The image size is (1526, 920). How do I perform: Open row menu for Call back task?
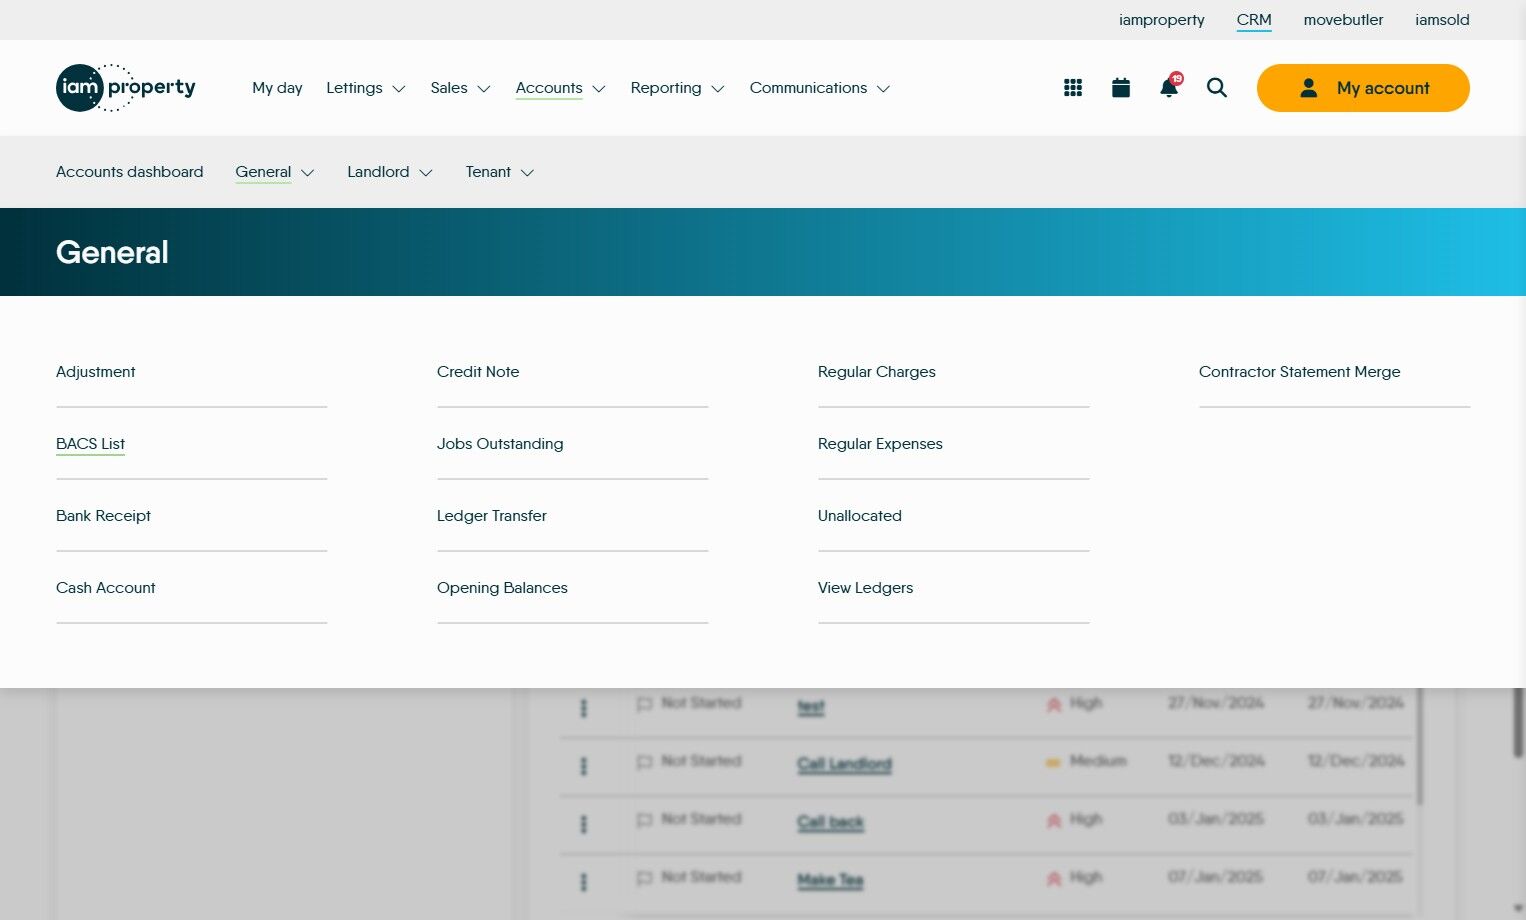[584, 824]
